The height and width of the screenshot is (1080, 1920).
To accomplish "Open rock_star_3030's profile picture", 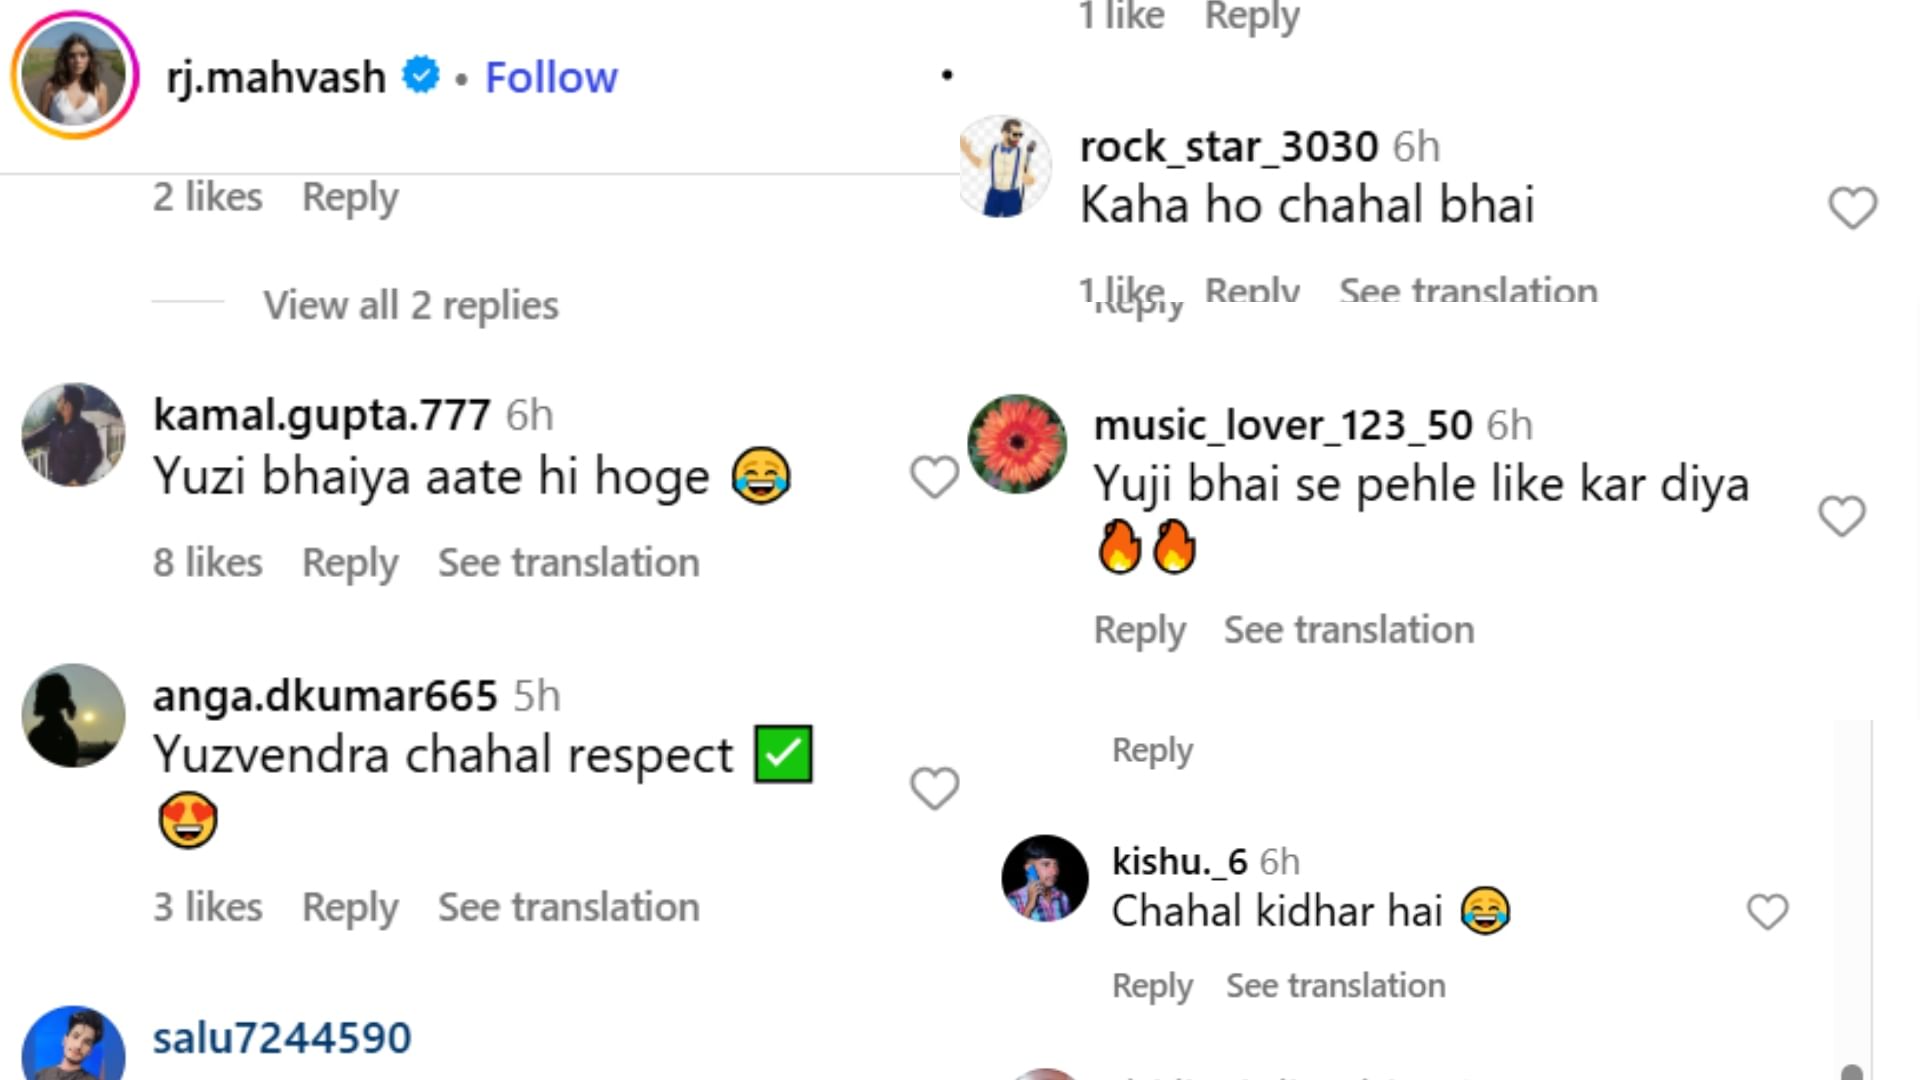I will coord(1005,166).
